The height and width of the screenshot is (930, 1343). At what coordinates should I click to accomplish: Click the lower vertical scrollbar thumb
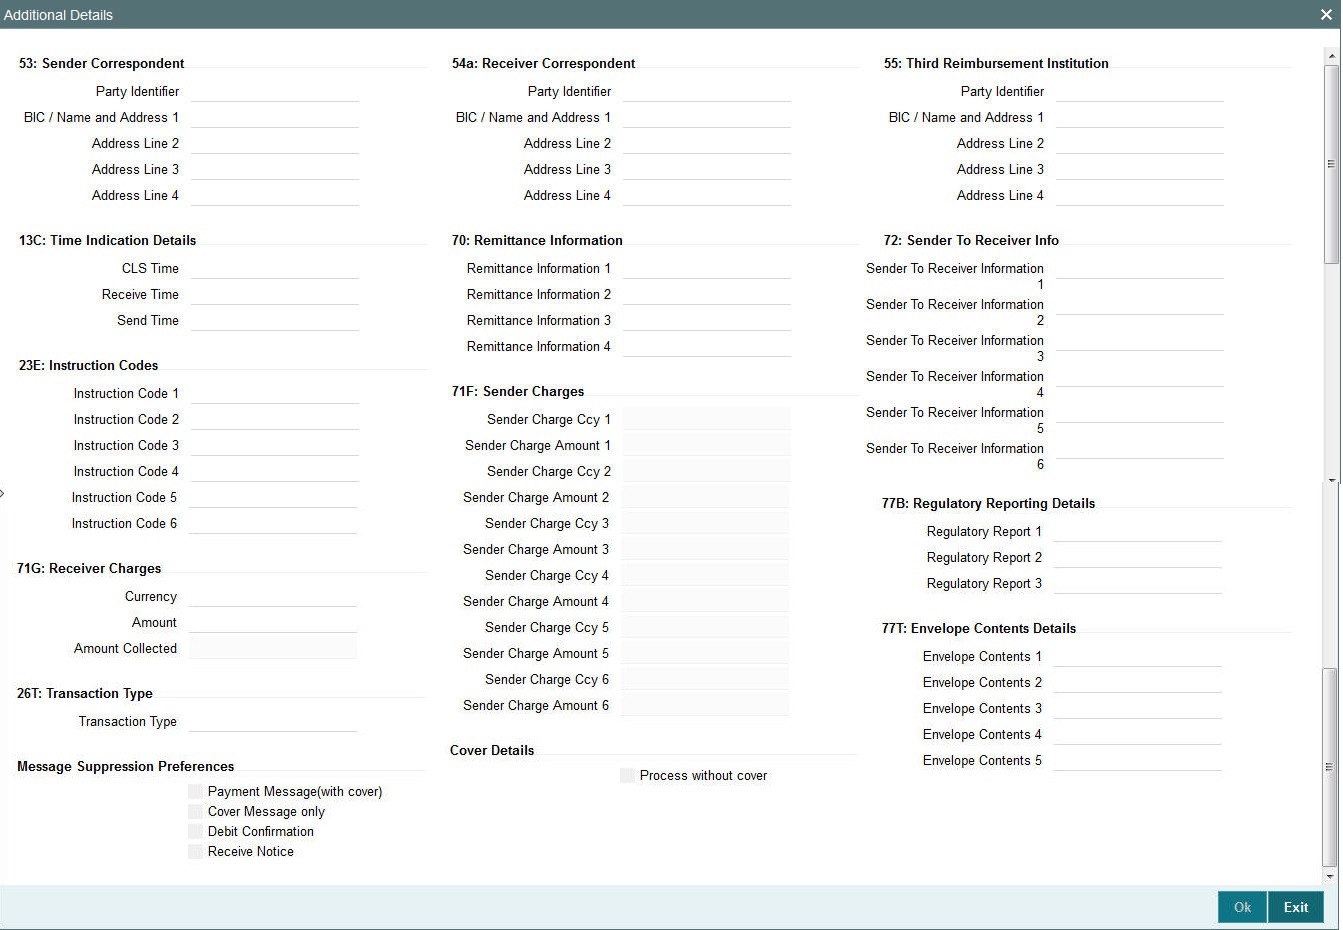point(1331,767)
